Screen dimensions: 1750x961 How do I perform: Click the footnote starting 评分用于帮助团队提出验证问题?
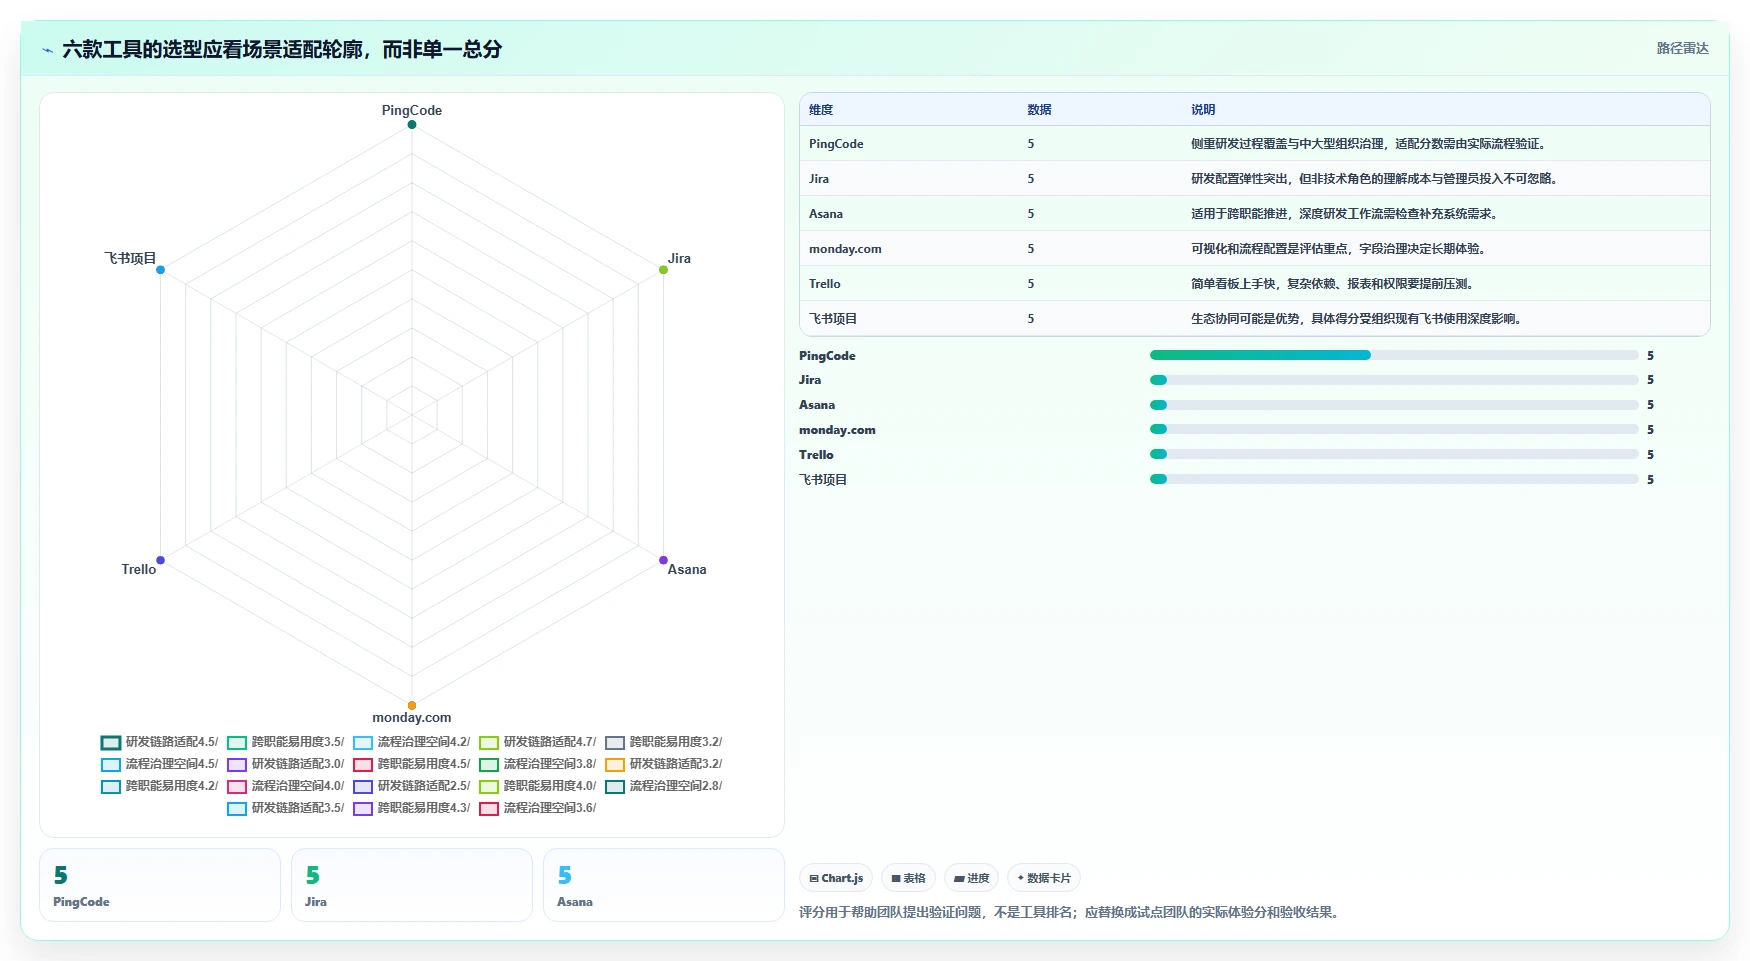pos(1071,912)
